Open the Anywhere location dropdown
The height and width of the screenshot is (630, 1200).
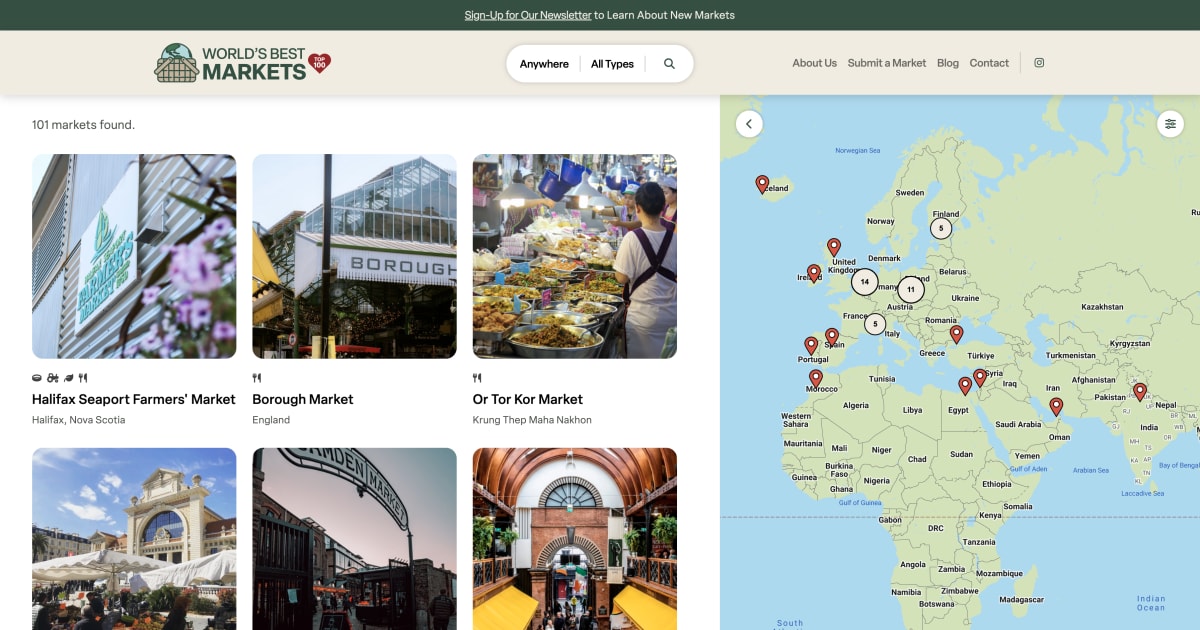click(x=543, y=63)
